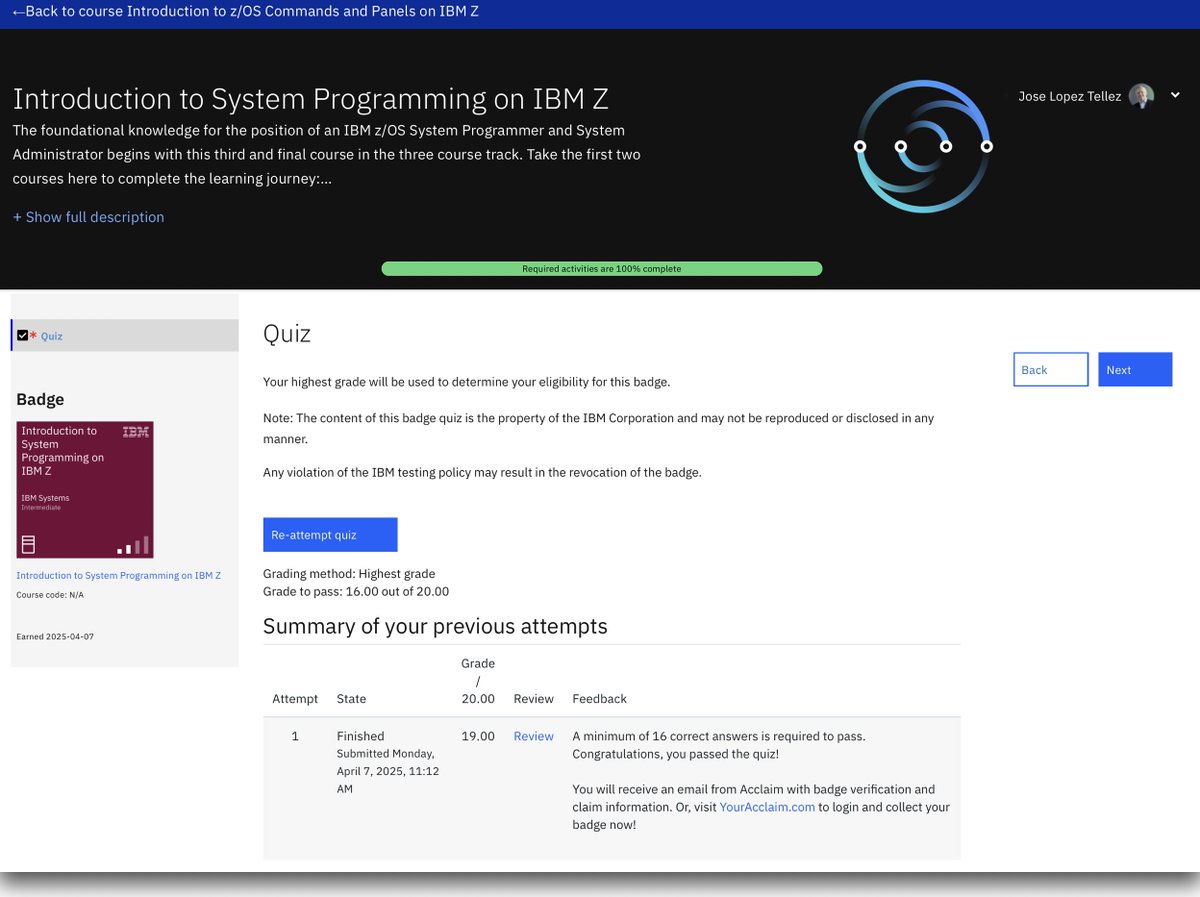Click the Grading method: Highest grade text

point(349,574)
